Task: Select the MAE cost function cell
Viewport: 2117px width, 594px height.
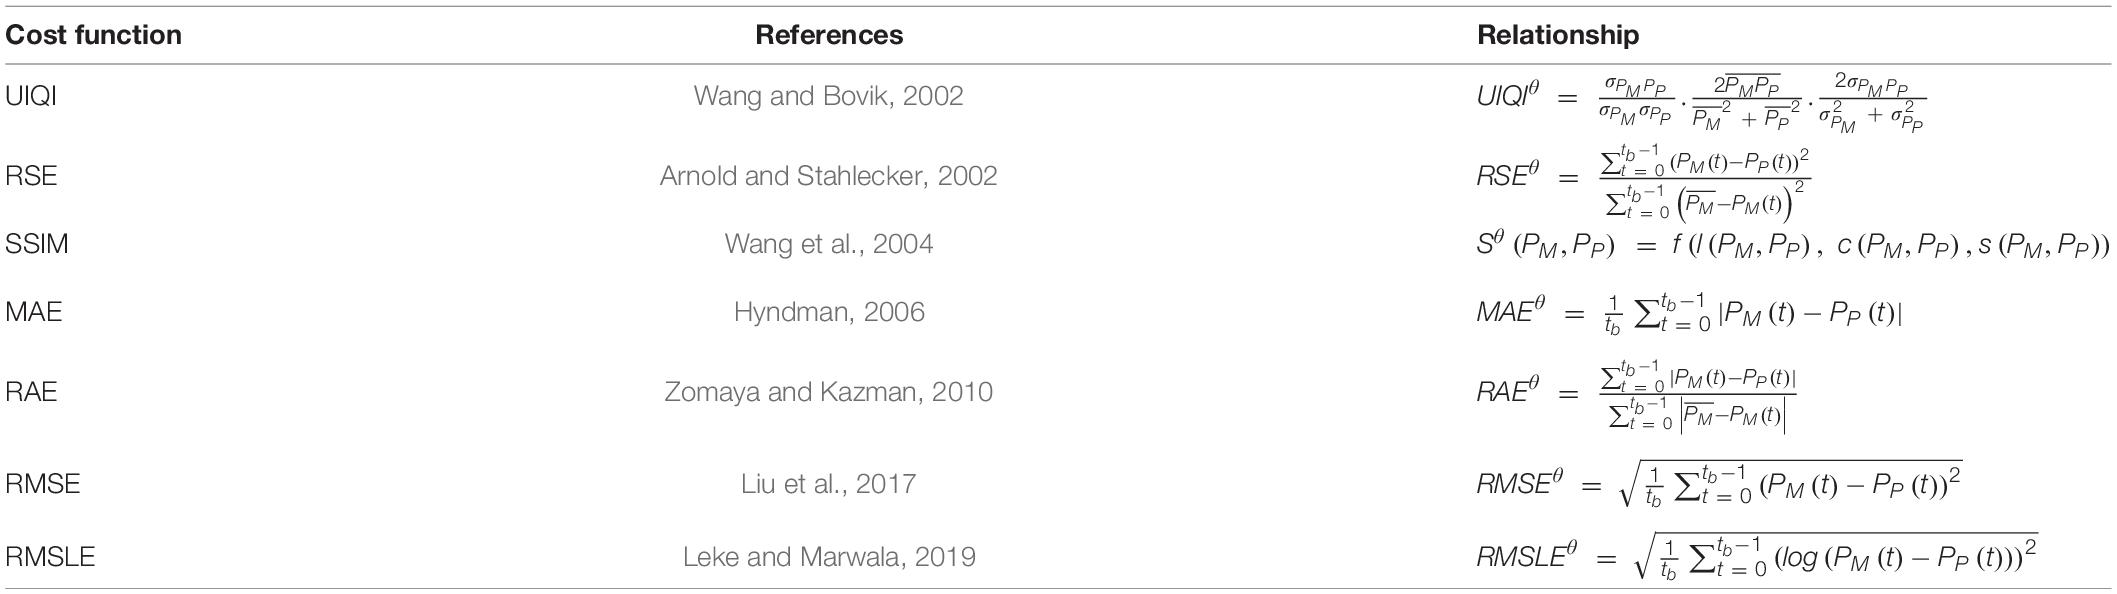Action: [x=33, y=312]
